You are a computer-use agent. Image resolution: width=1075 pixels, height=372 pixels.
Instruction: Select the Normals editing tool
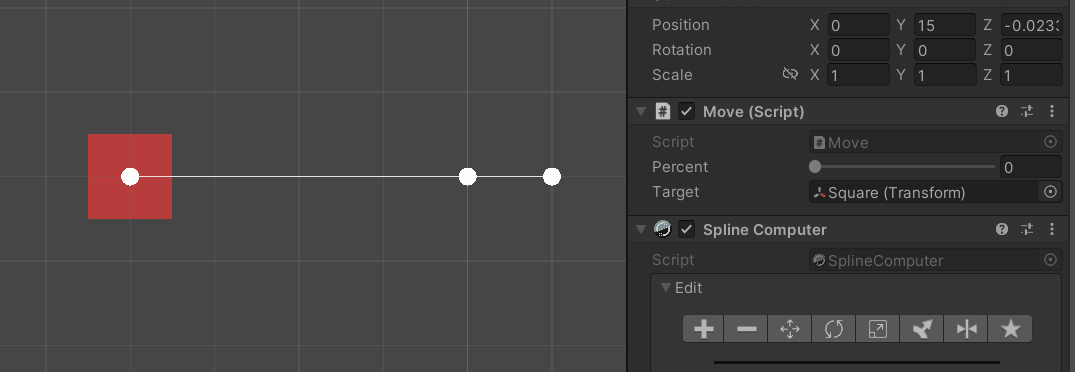[921, 329]
